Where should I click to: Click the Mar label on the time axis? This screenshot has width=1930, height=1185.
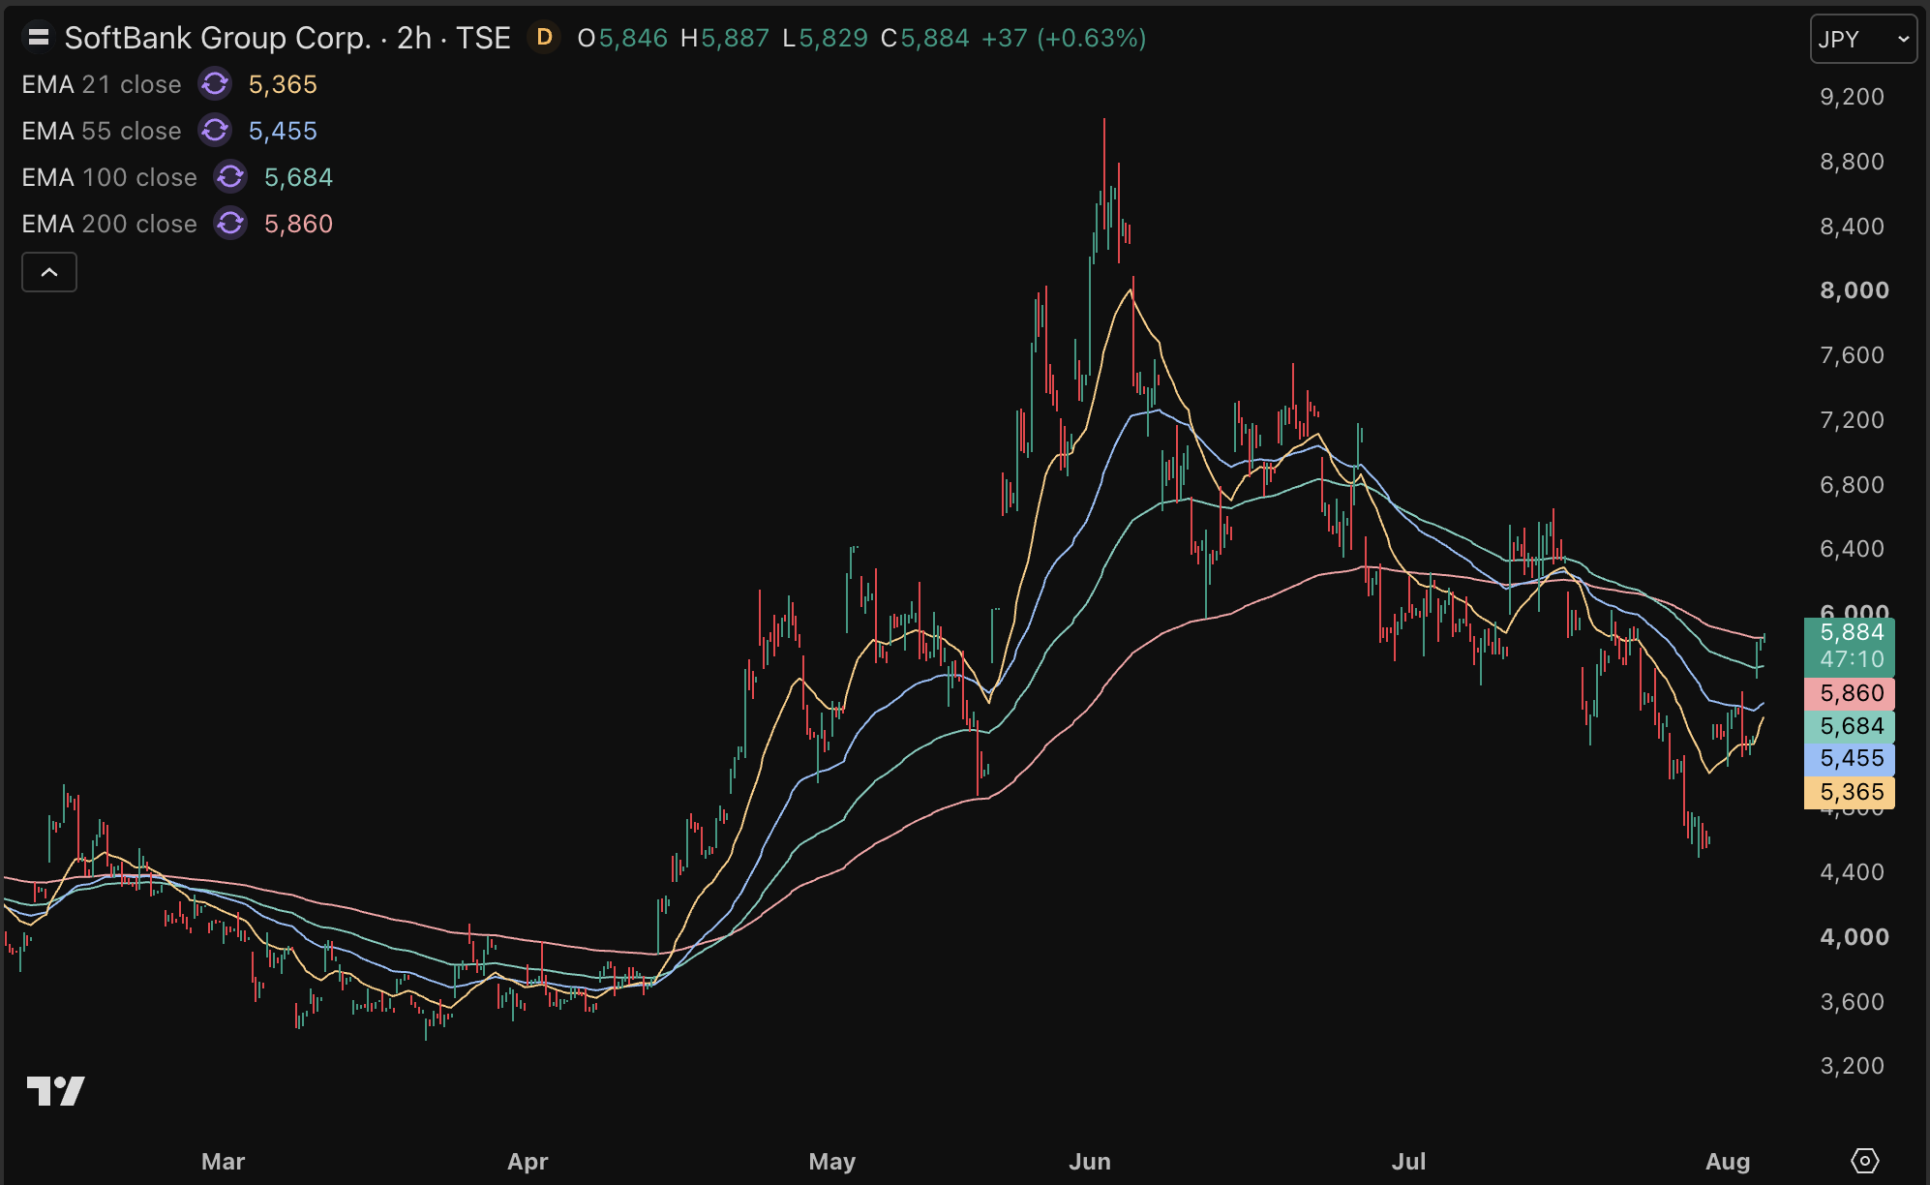pyautogui.click(x=223, y=1161)
